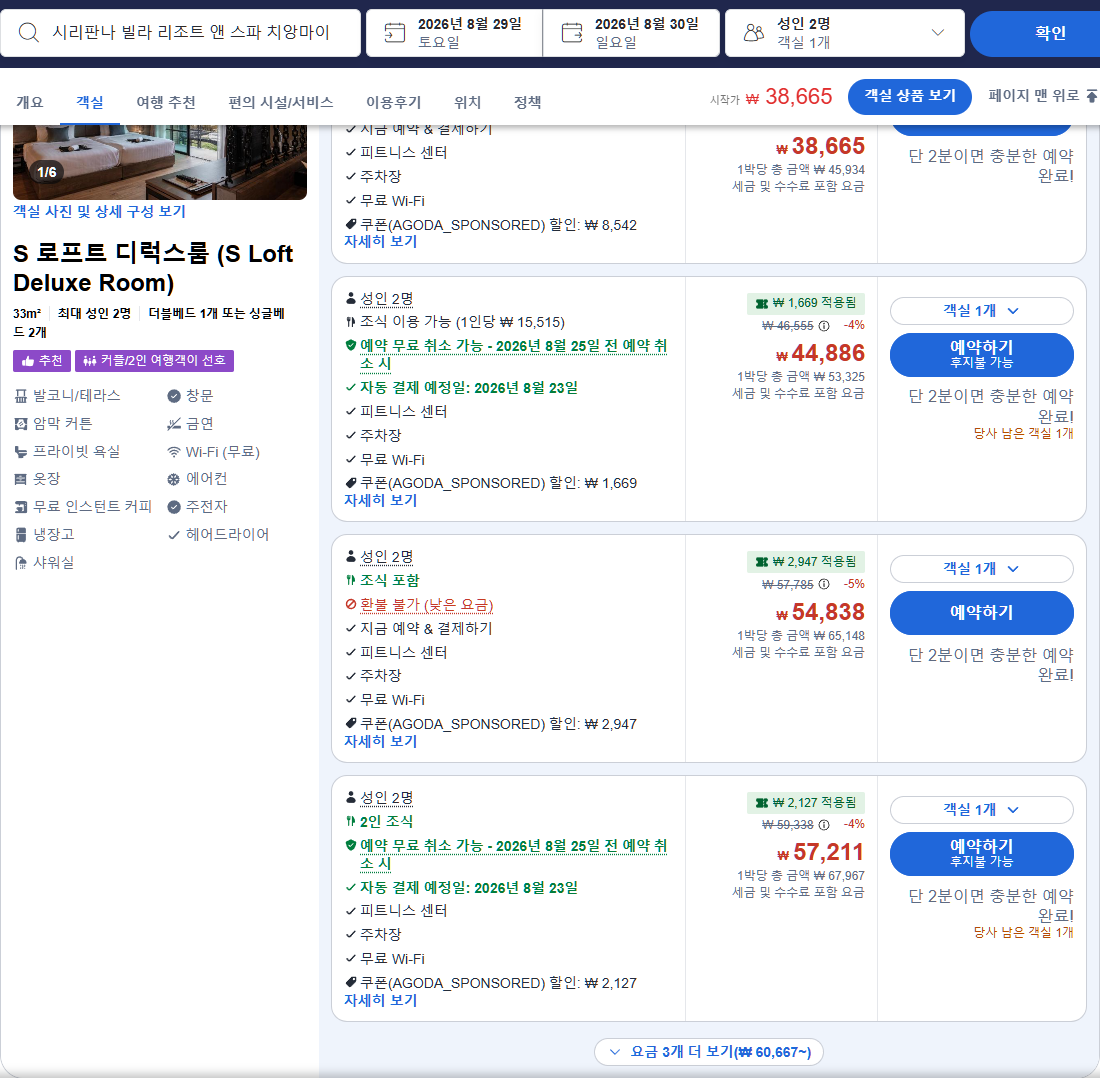Screen dimensions: 1100x1079
Task: Click the 환불 불가 (낮은 요금) text
Action: [x=427, y=605]
